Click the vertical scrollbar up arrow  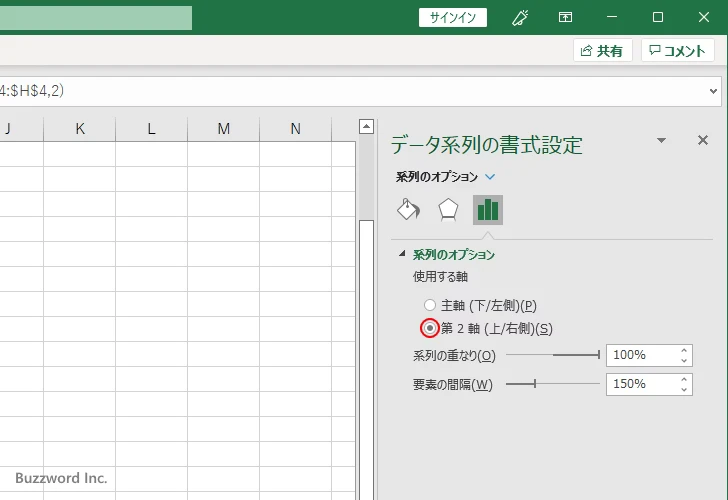(x=366, y=126)
